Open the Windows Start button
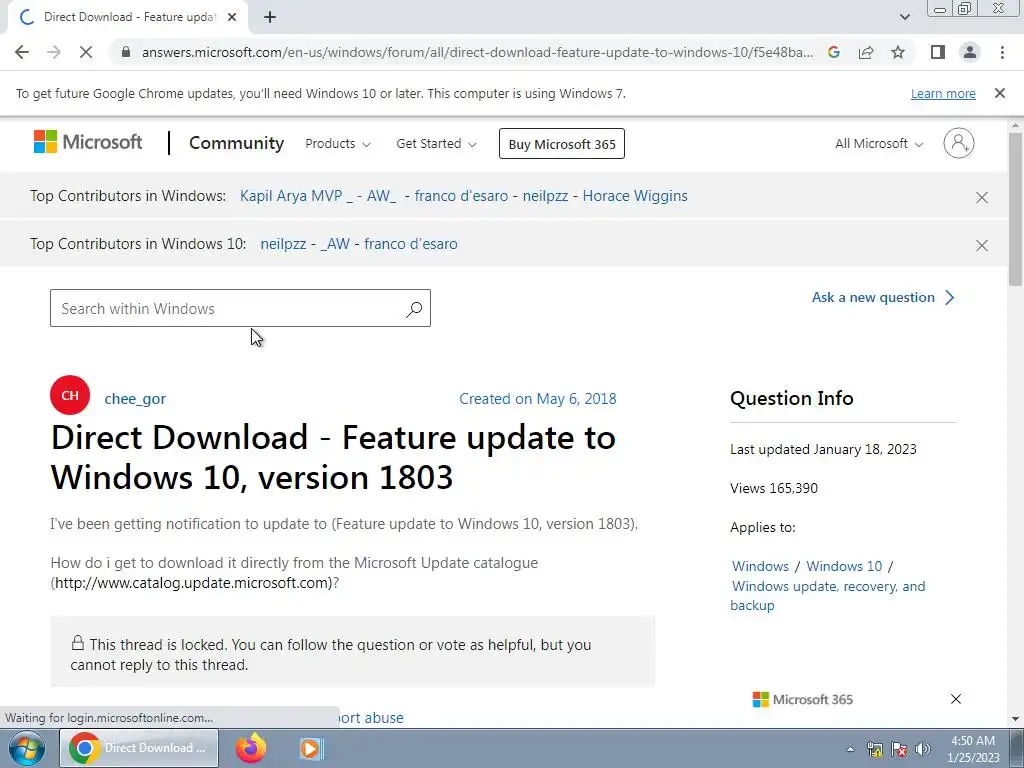This screenshot has width=1024, height=768. point(27,748)
